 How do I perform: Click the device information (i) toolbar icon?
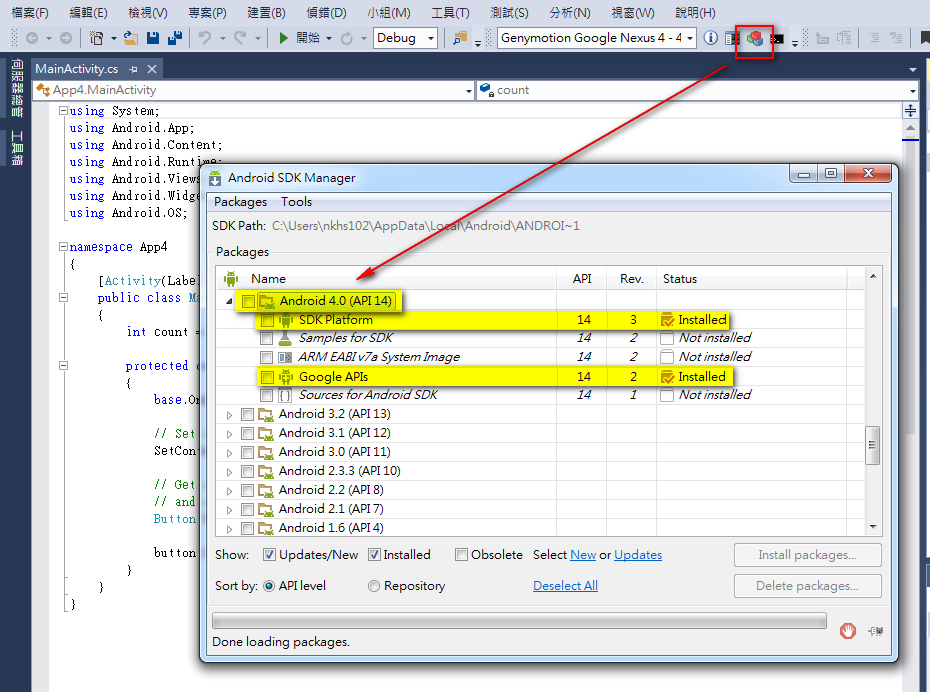(x=710, y=38)
